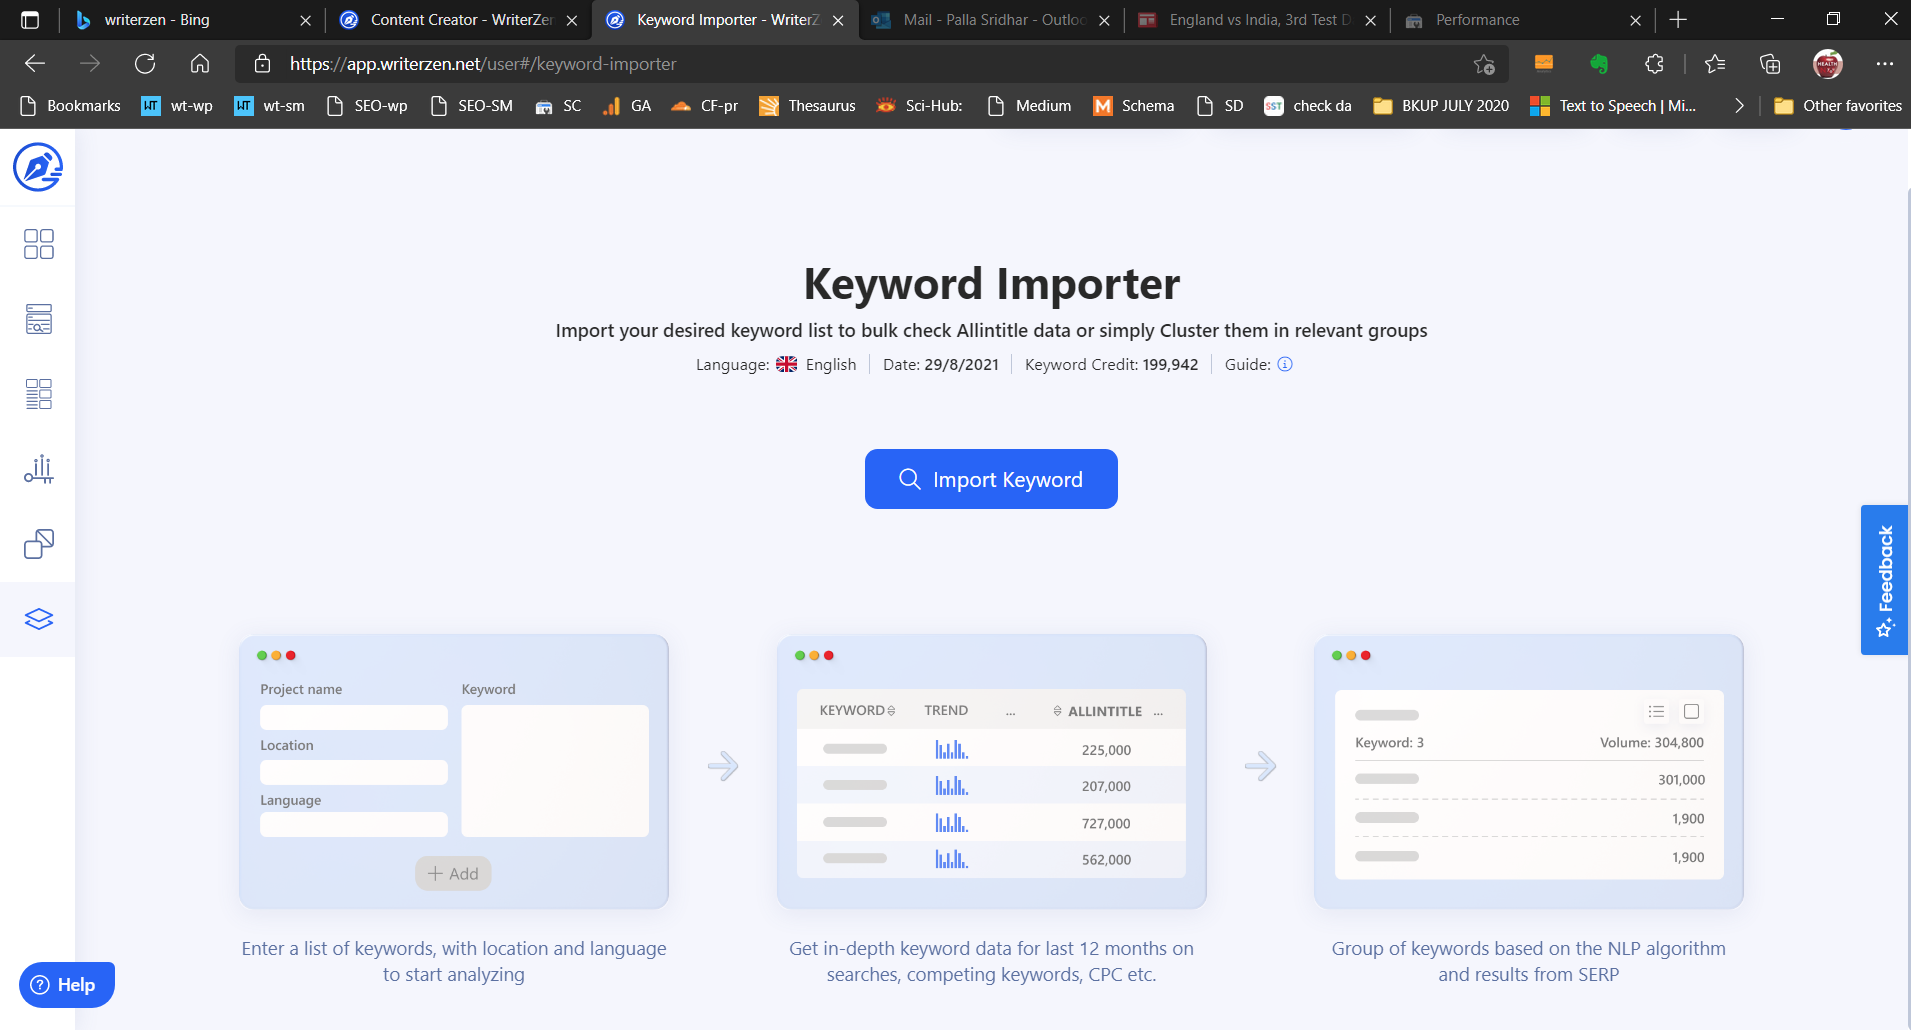Image resolution: width=1911 pixels, height=1030 pixels.
Task: Open the tab actions menu icon
Action: (x=30, y=20)
